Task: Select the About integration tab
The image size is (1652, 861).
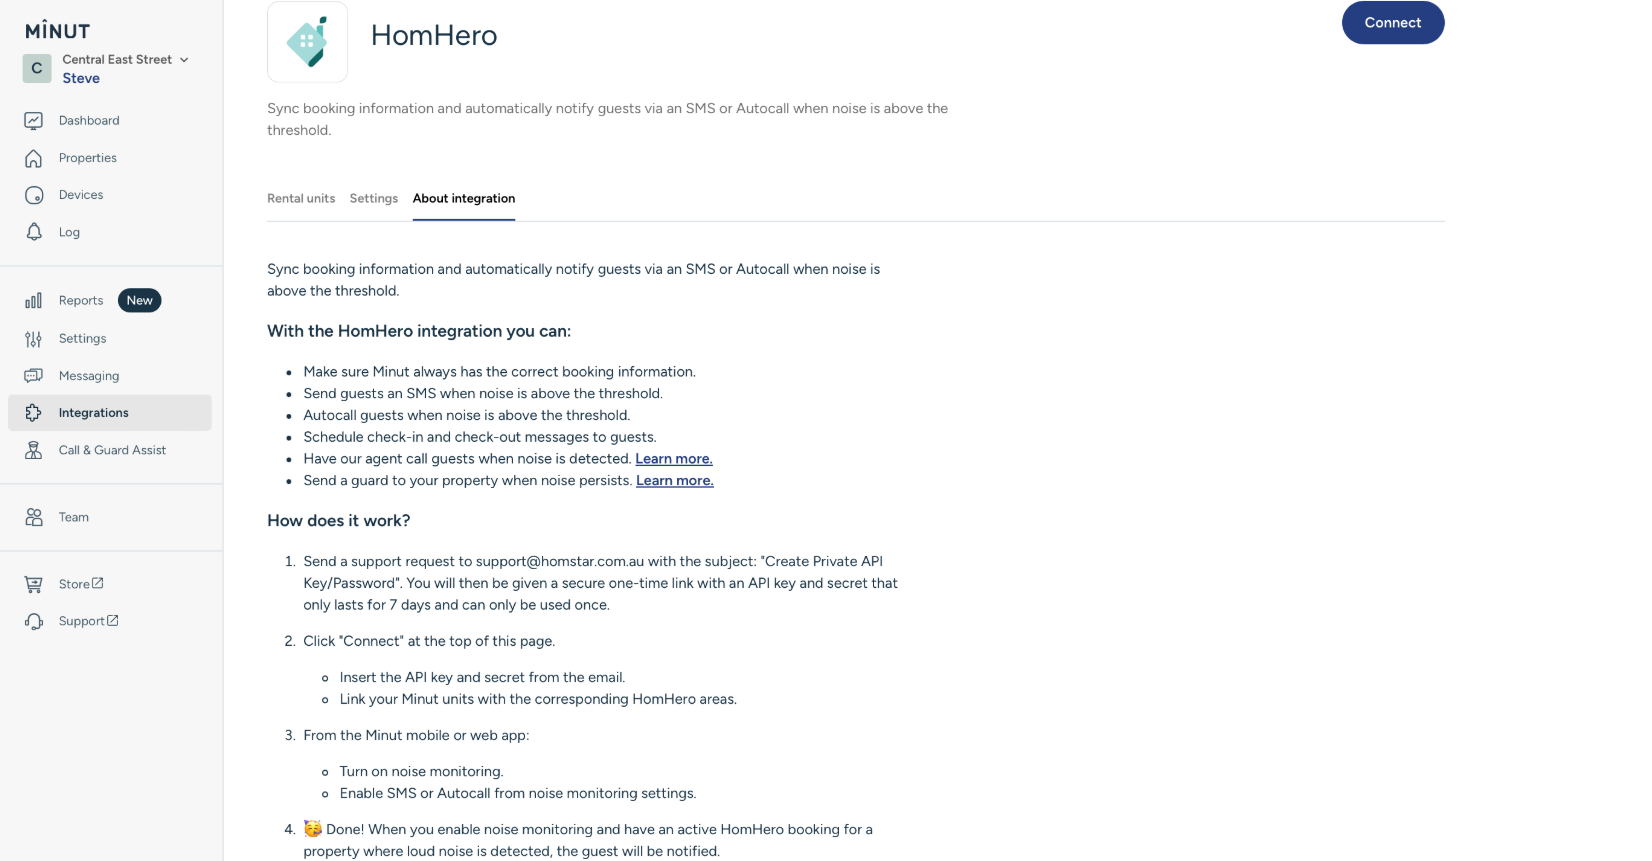Action: tap(464, 199)
